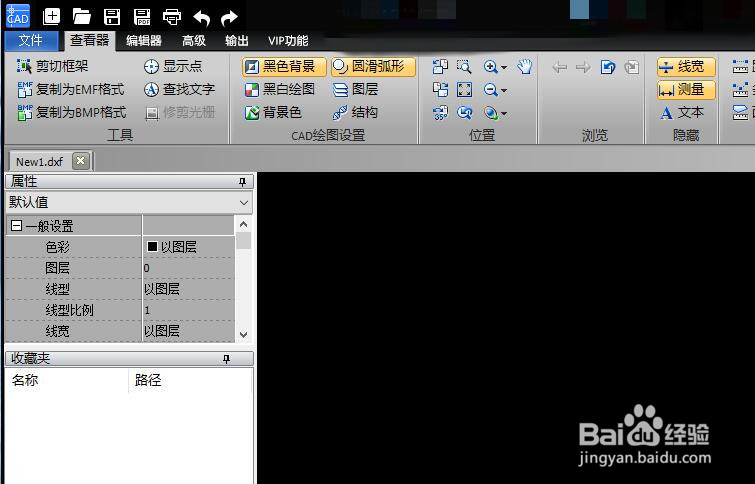Switch to the 输出 output tab
Viewport: 755px width, 484px height.
pyautogui.click(x=237, y=41)
